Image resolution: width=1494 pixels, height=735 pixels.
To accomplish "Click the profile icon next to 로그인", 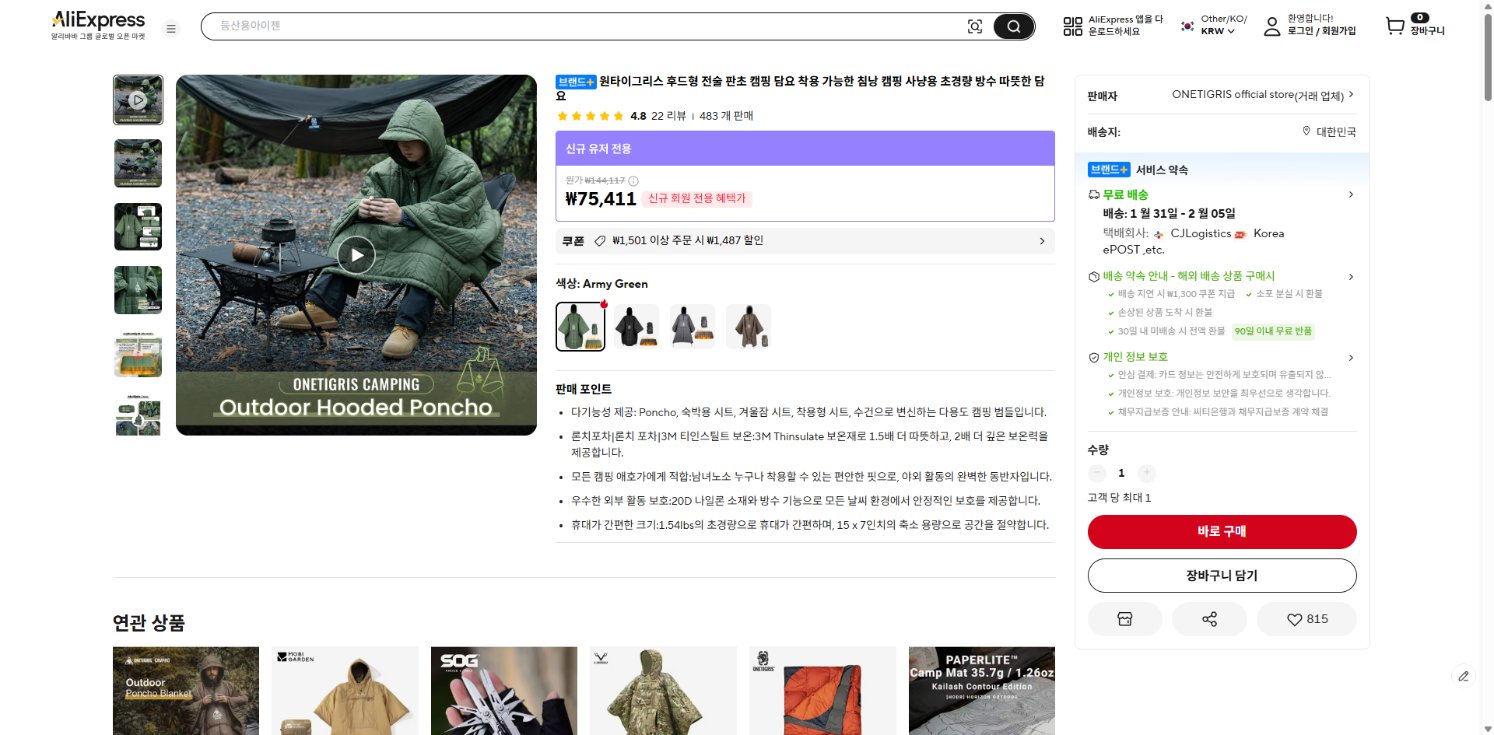I will 1272,26.
